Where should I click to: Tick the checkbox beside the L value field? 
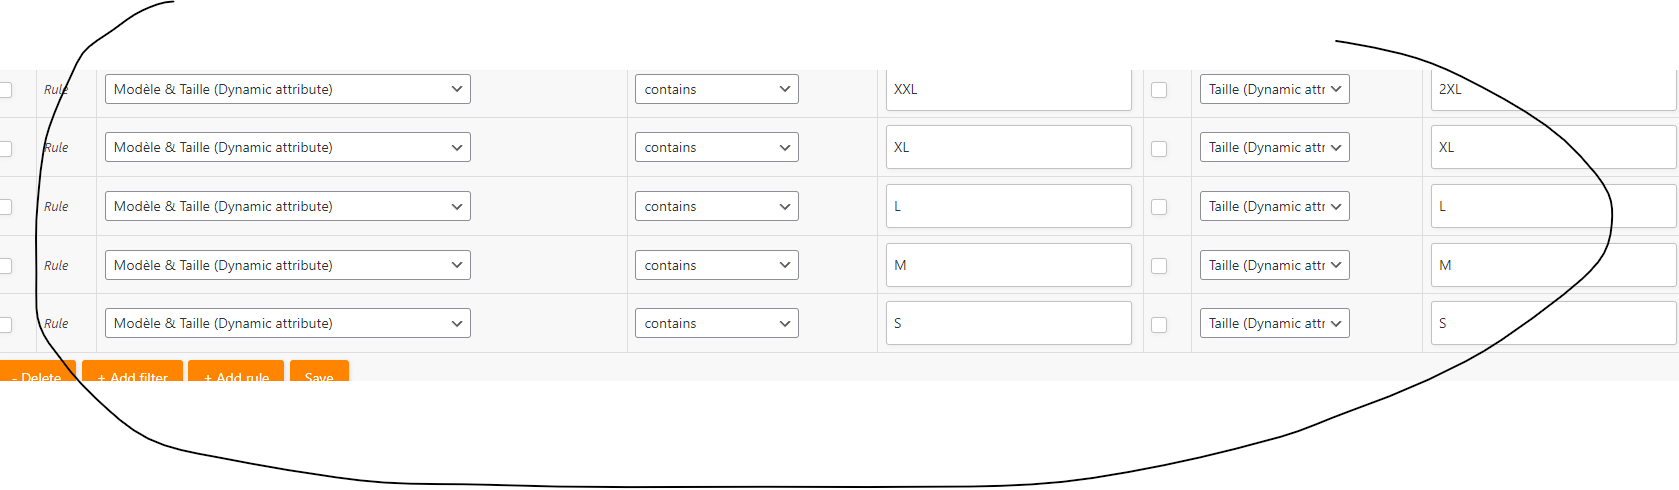pyautogui.click(x=1159, y=207)
